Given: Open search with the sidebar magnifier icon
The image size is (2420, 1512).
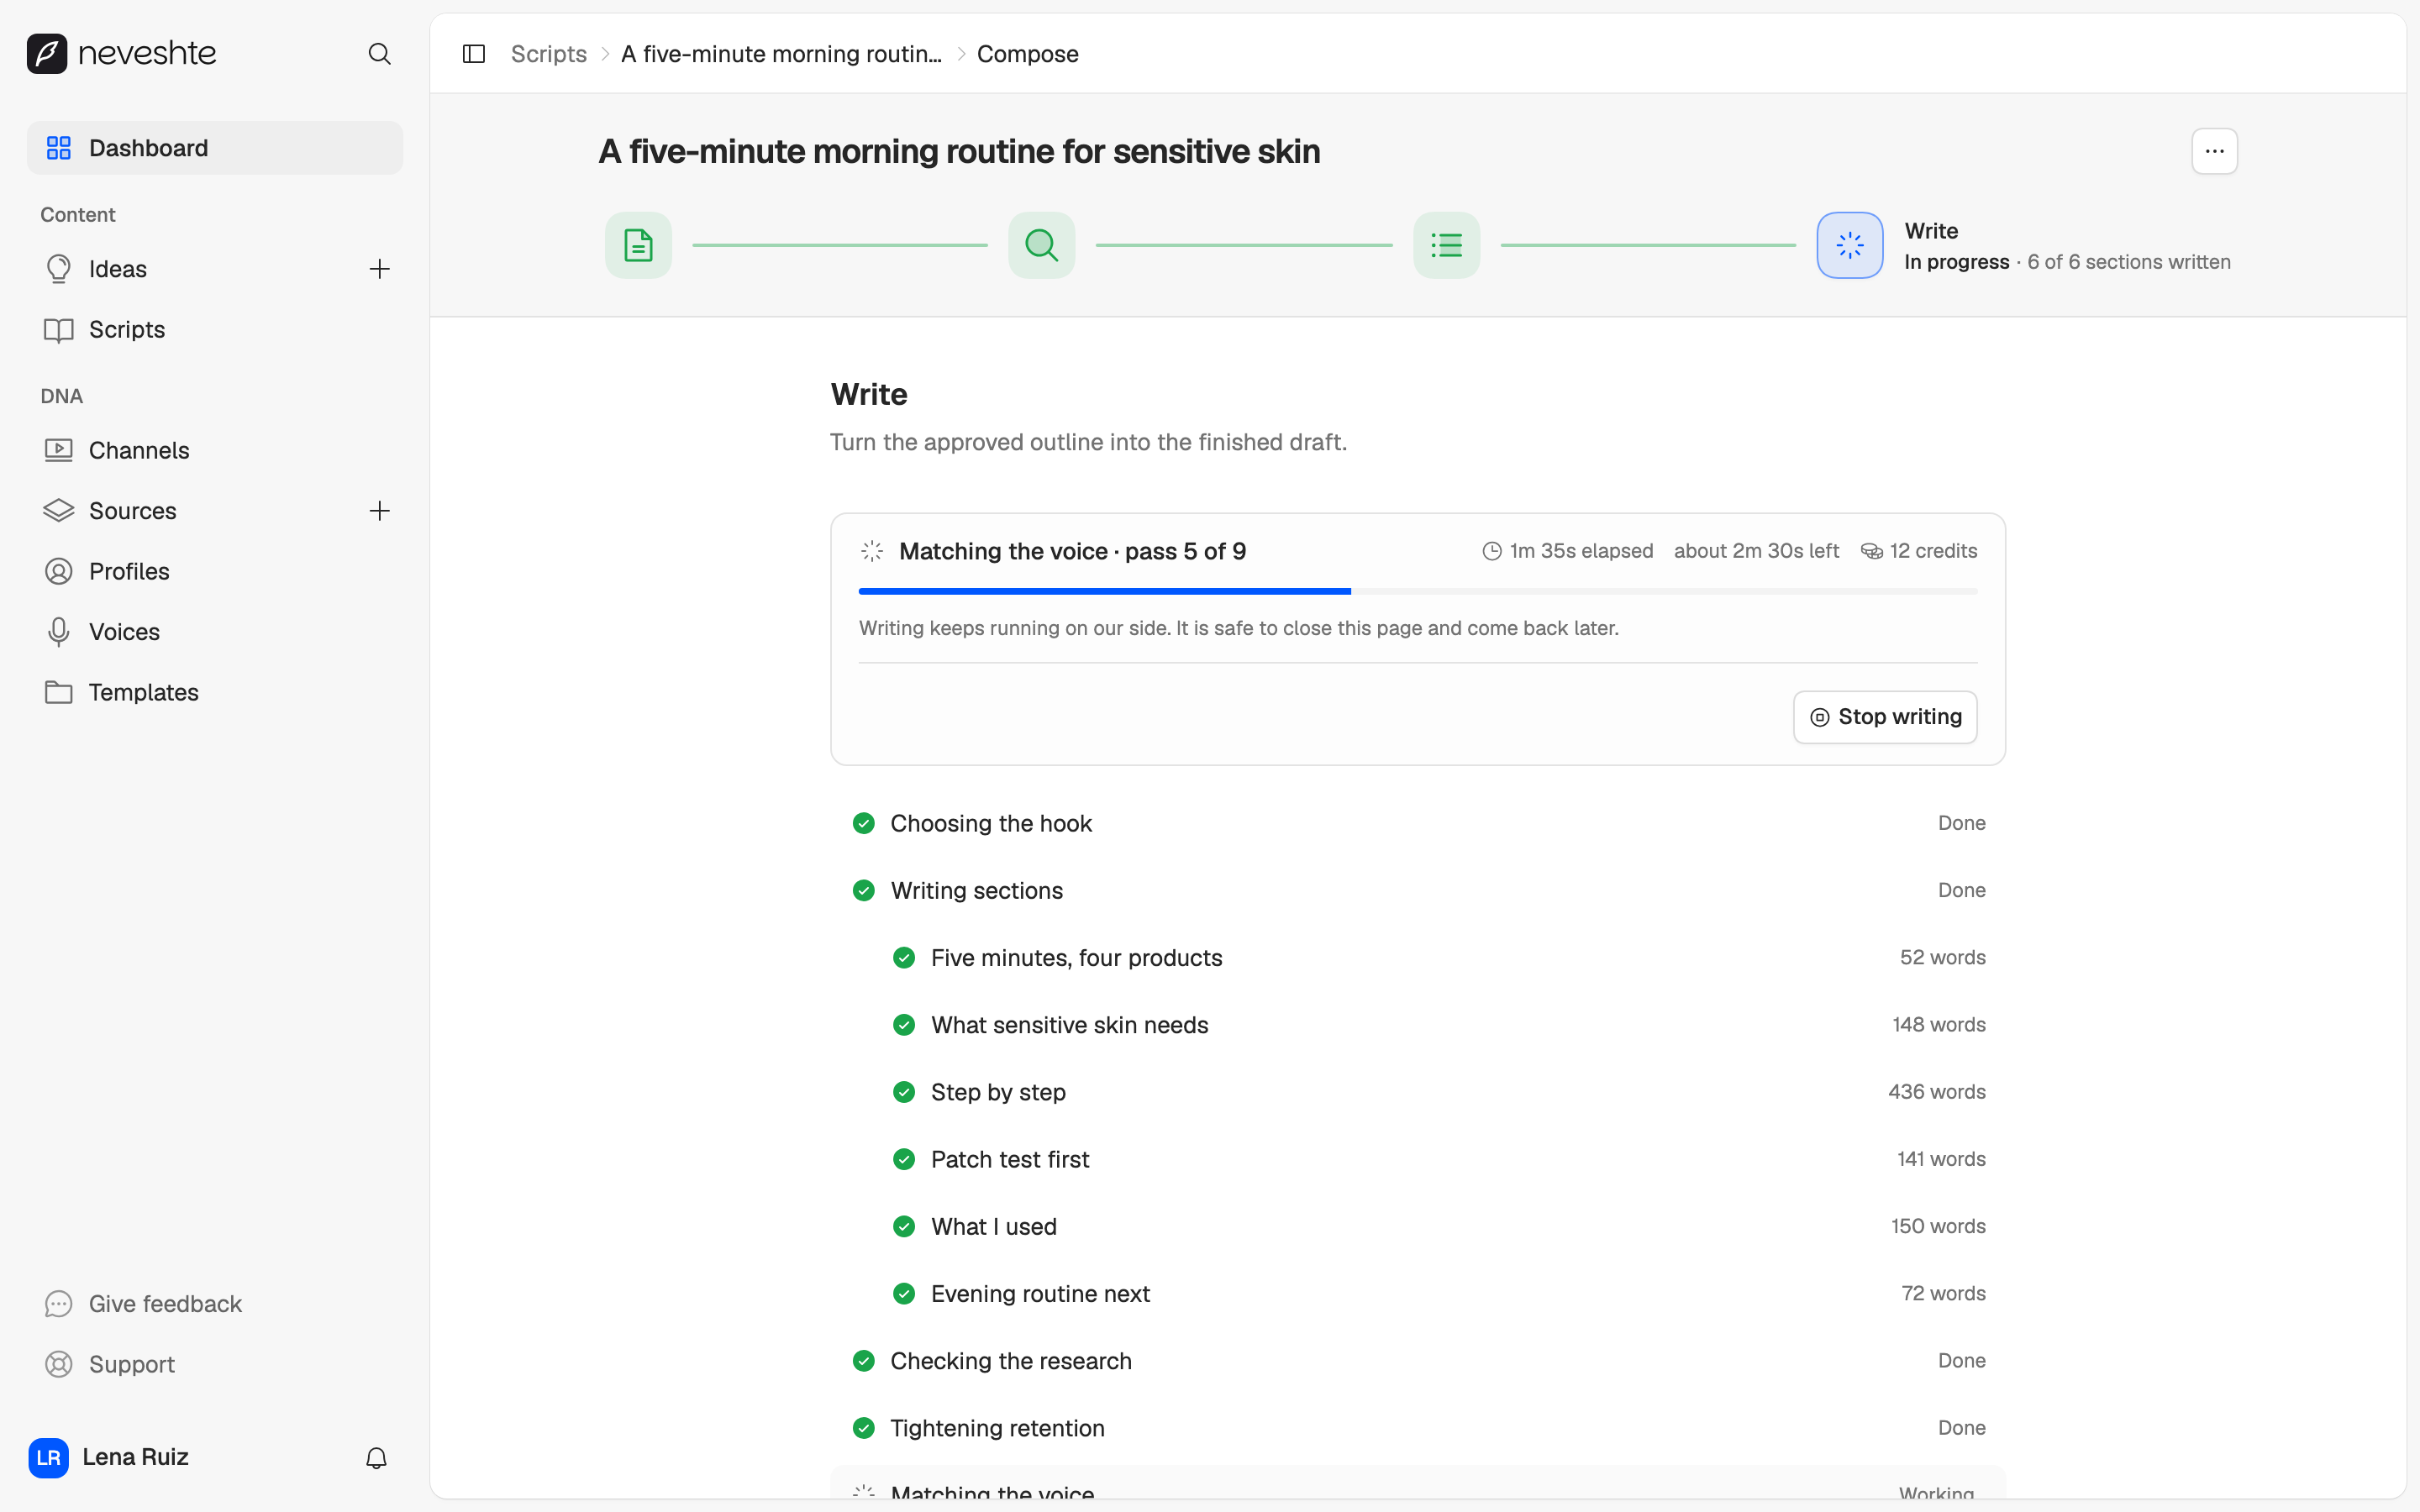Looking at the screenshot, I should coord(379,54).
